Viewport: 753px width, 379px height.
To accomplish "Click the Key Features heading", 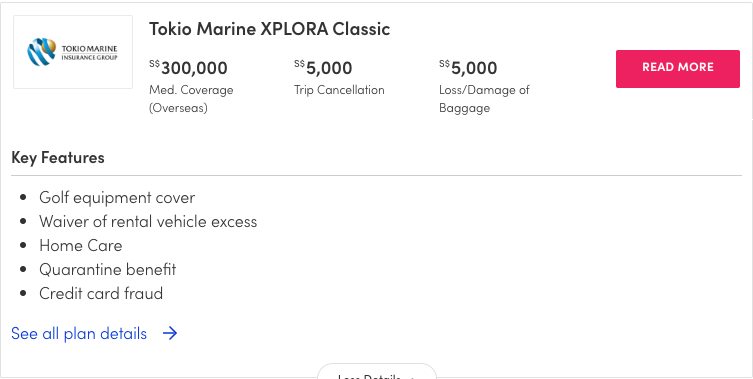I will pyautogui.click(x=58, y=158).
